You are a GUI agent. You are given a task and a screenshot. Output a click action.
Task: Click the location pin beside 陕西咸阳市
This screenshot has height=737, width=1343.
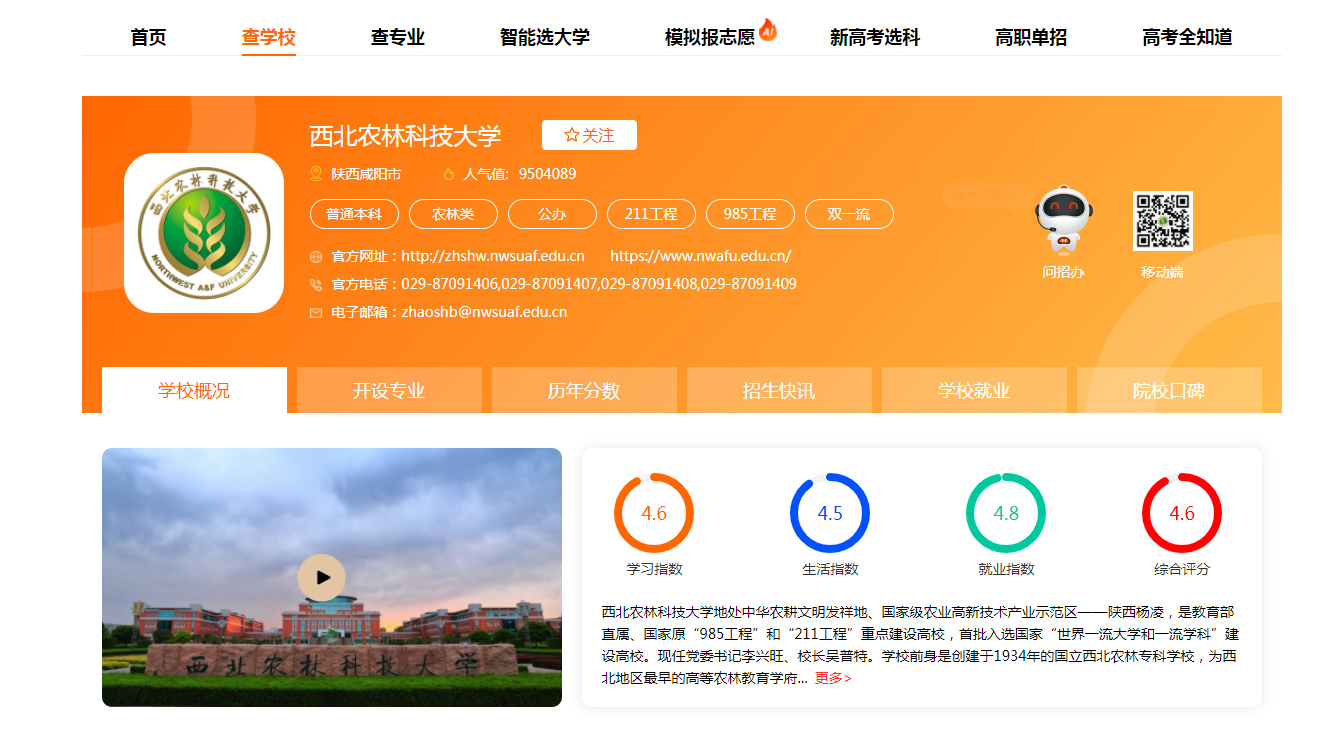tap(315, 171)
